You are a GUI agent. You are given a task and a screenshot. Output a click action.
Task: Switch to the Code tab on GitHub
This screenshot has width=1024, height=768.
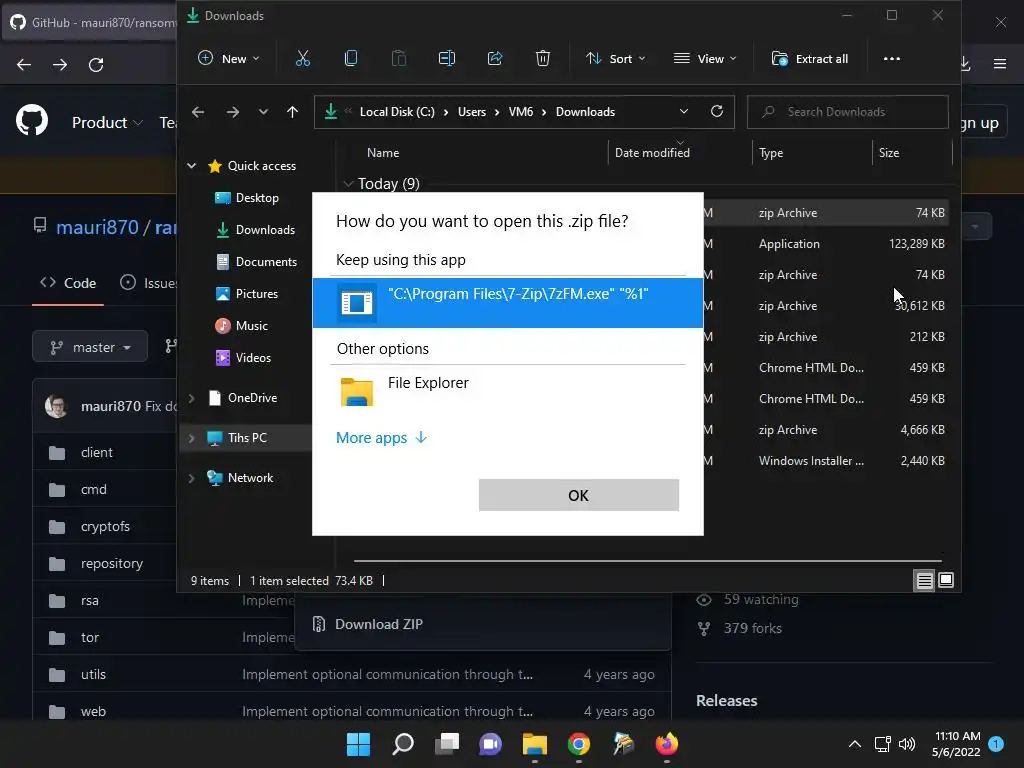(68, 283)
